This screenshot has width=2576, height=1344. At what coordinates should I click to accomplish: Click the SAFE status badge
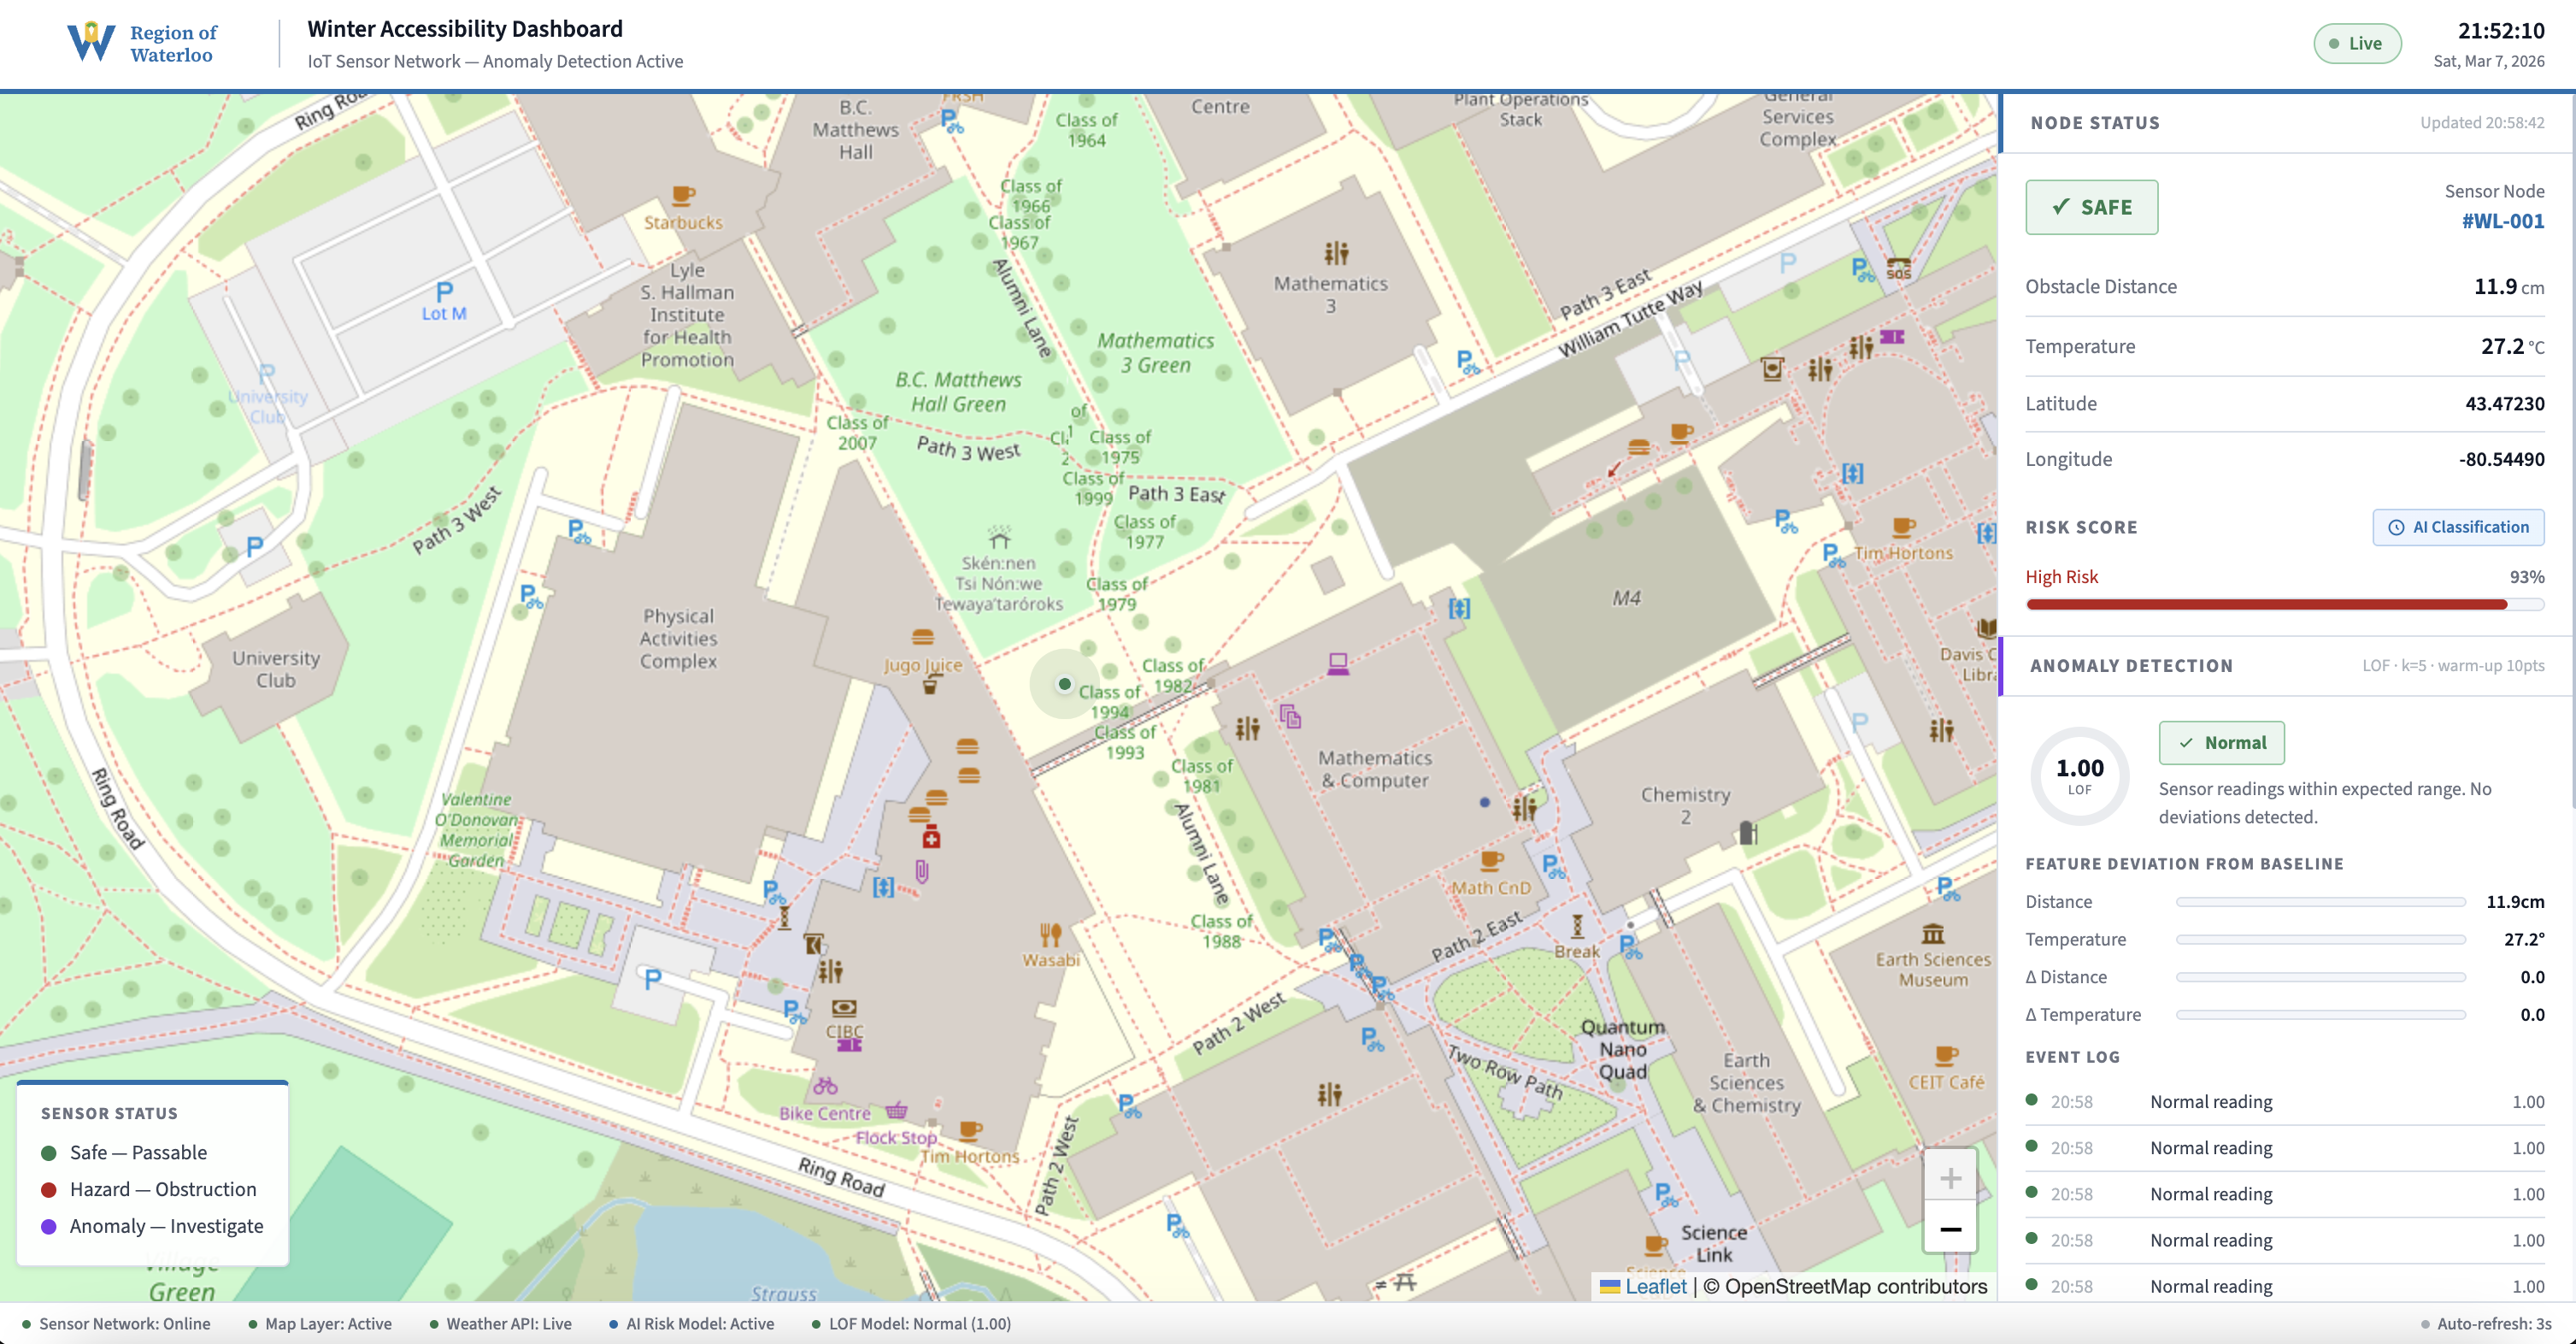pos(2091,207)
